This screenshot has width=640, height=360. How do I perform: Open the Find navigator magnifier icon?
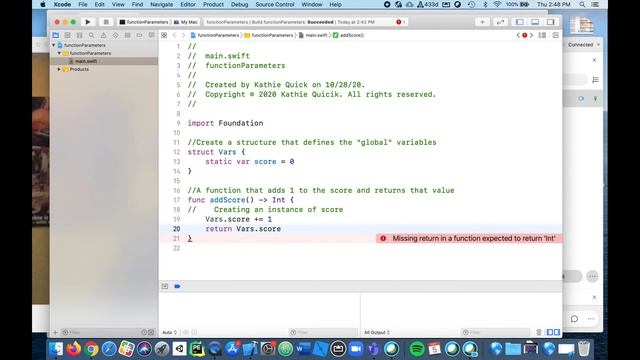91,36
